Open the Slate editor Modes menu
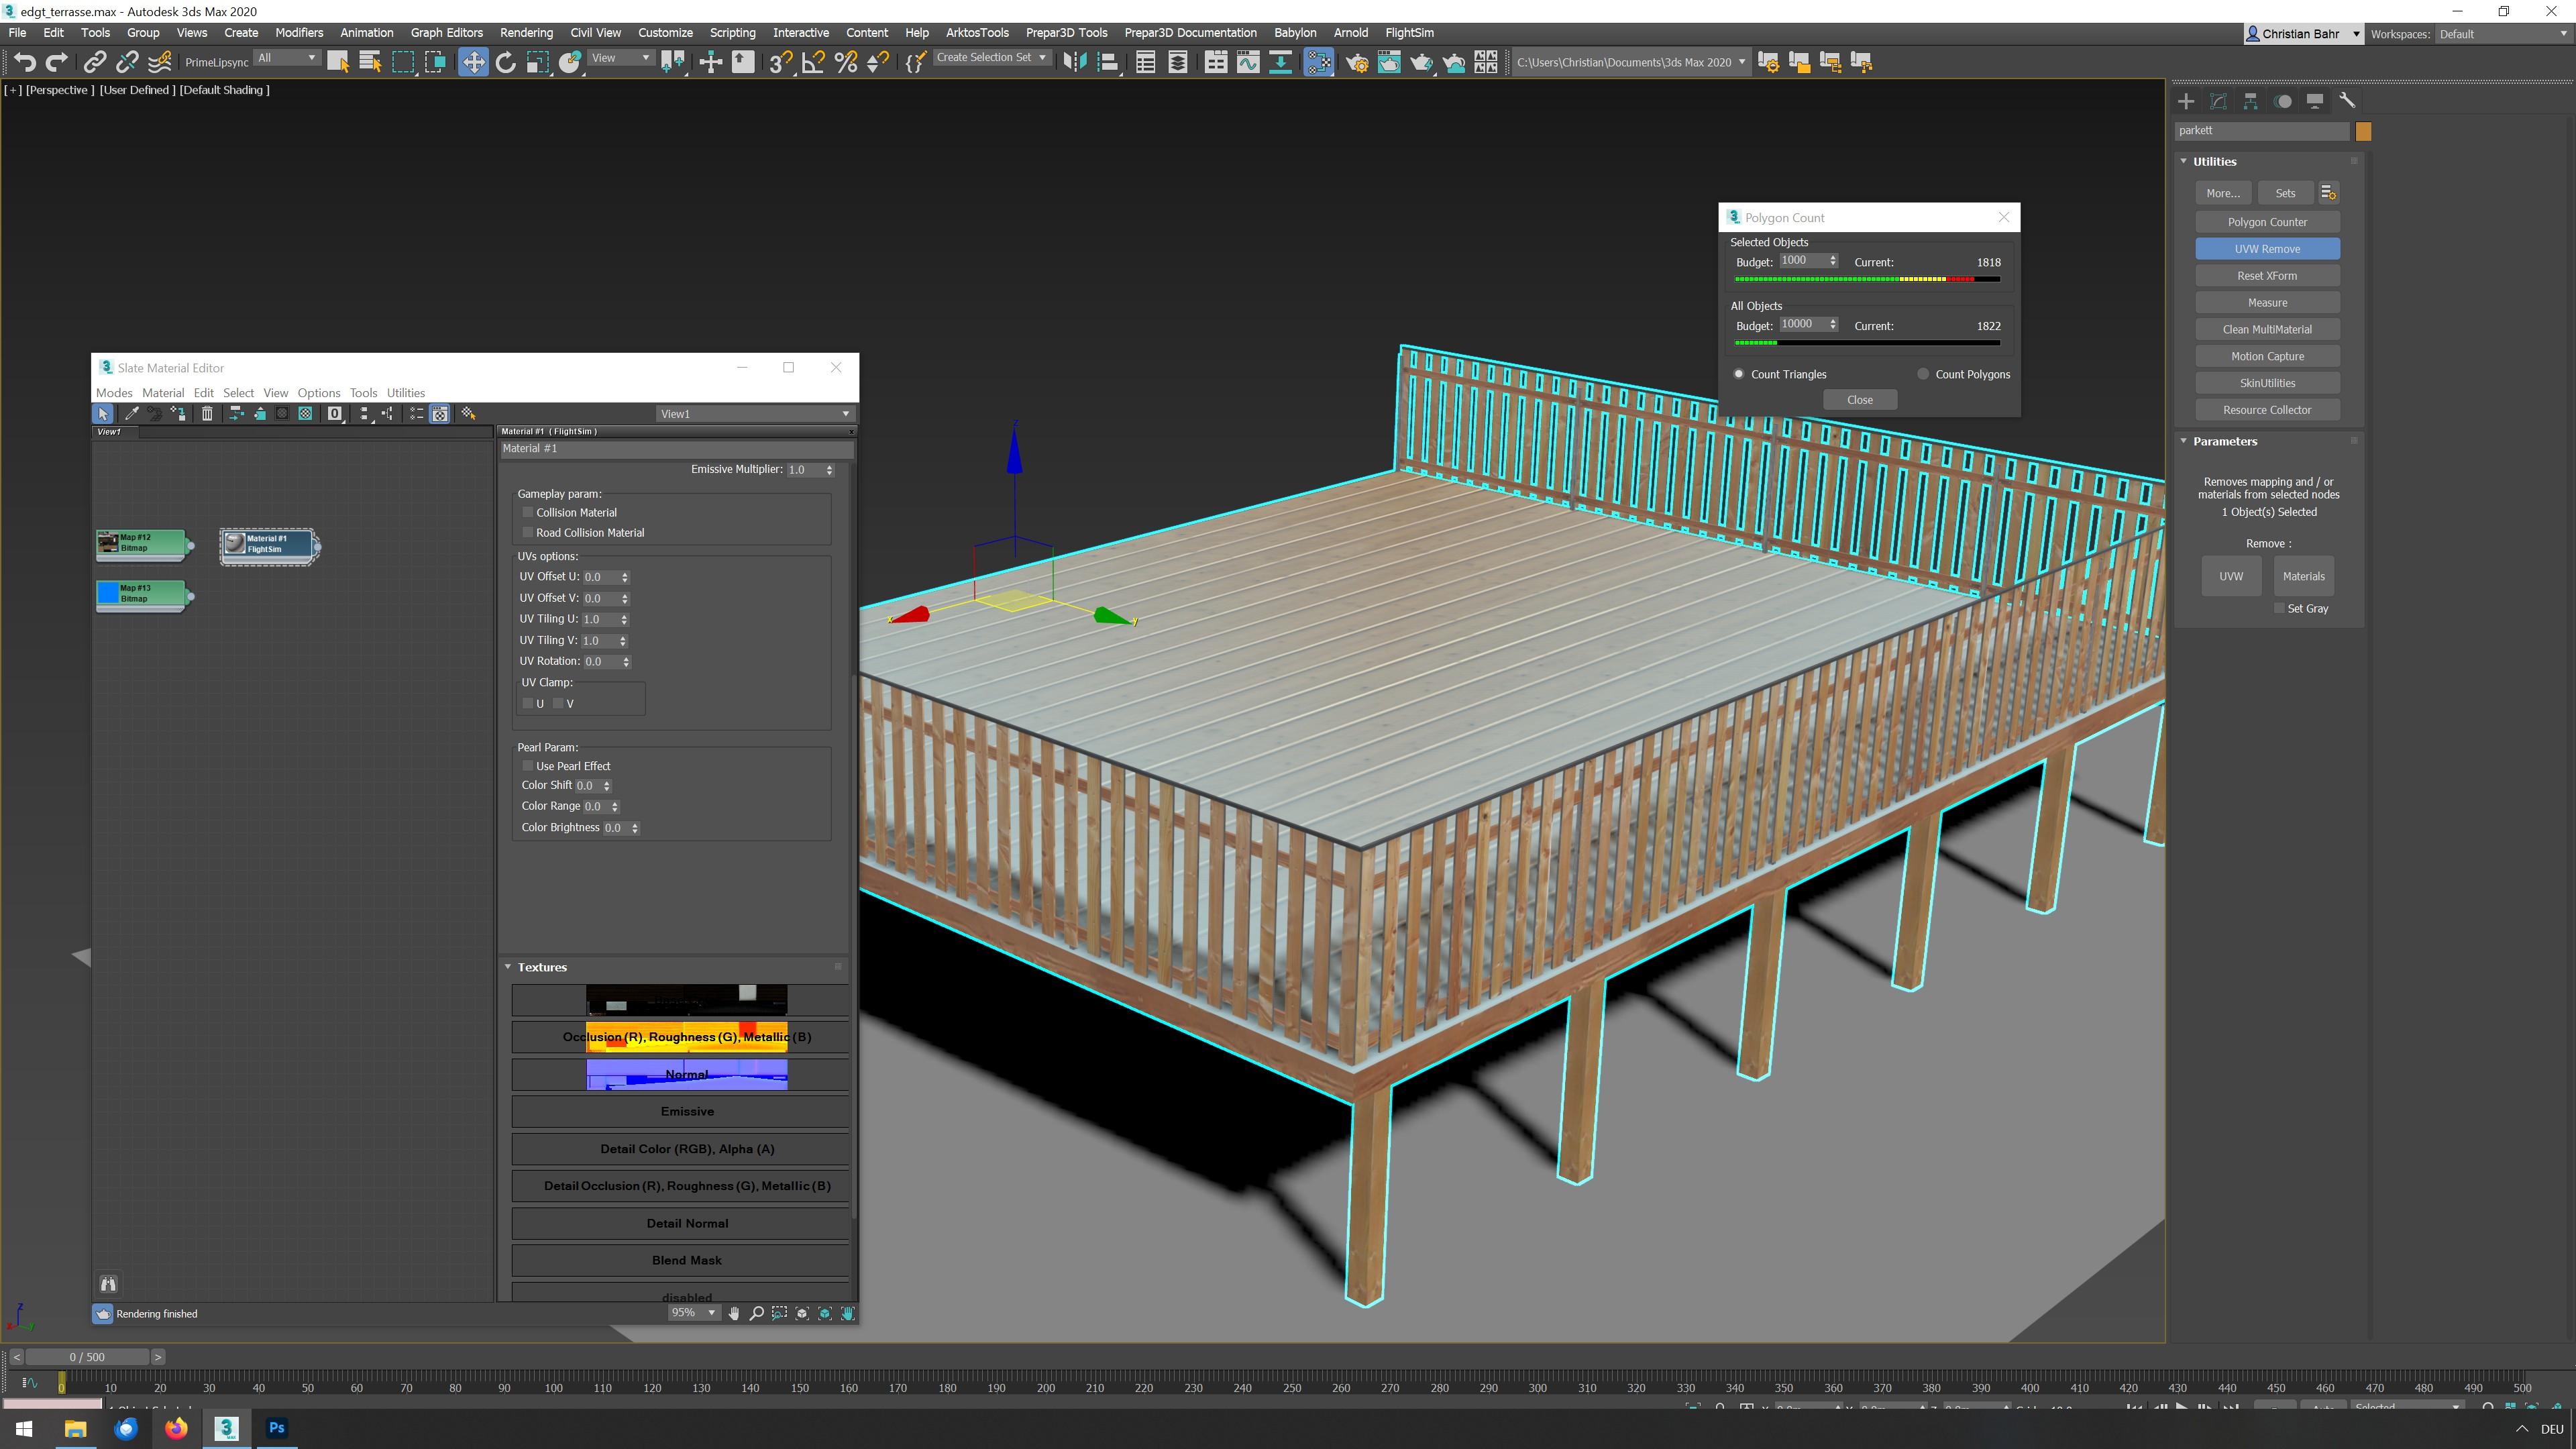Image resolution: width=2576 pixels, height=1449 pixels. coord(114,393)
